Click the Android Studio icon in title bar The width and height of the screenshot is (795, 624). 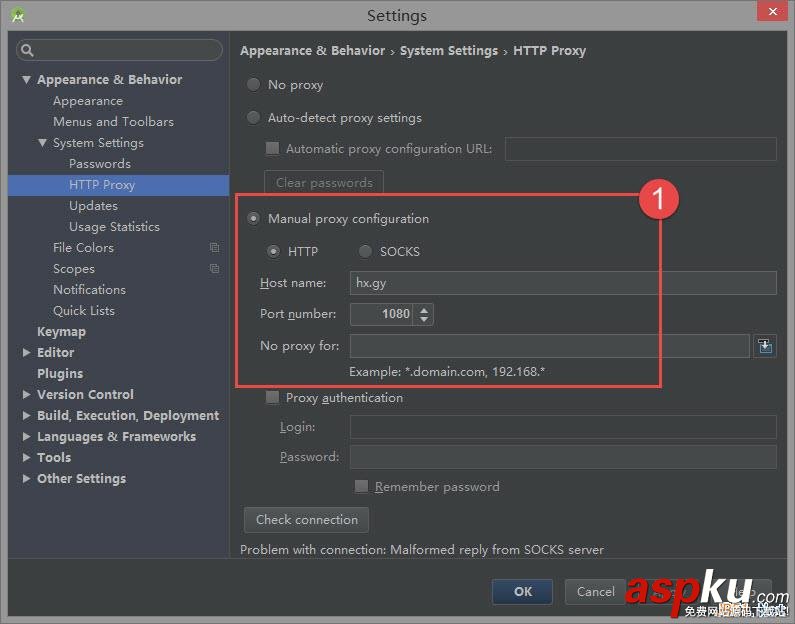(18, 15)
